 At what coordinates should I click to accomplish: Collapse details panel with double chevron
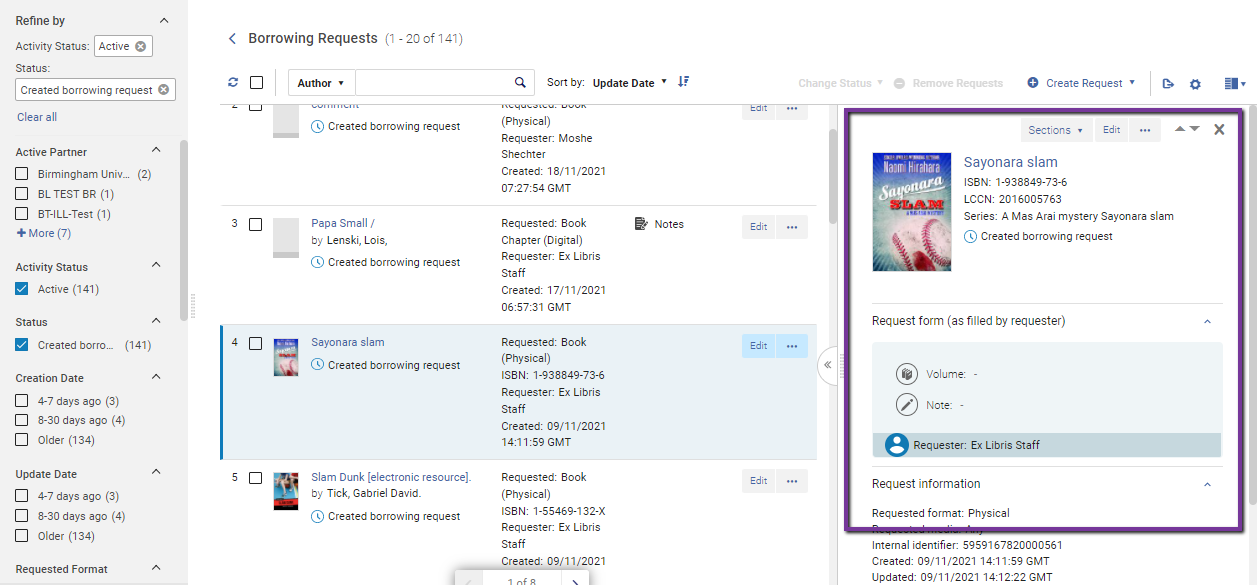pos(828,365)
